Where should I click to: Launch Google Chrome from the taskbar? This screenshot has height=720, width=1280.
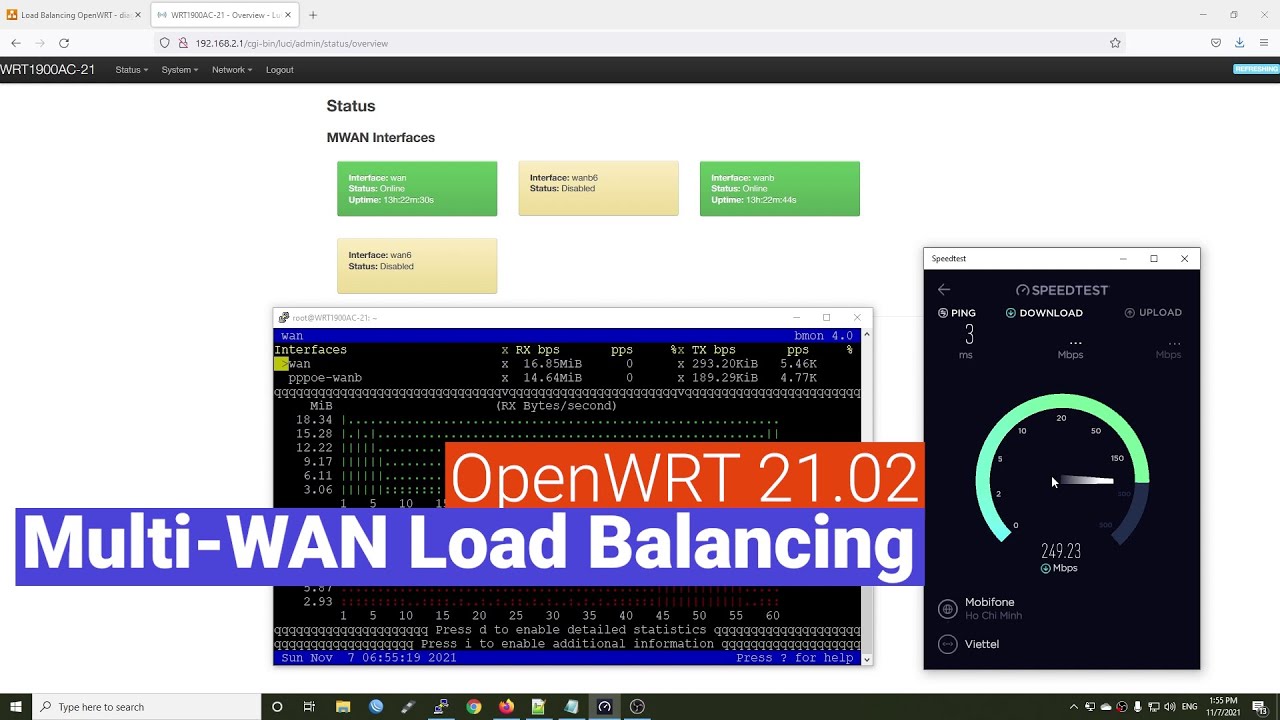point(474,707)
